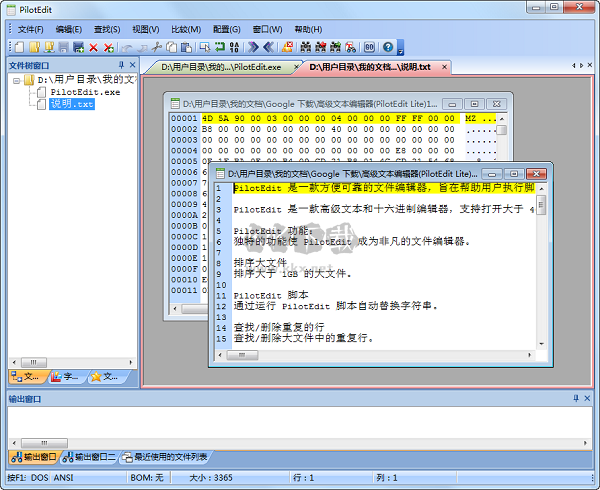Screen dimensions: 600x490
Task: Select 说明.txt in the file tree
Action: [72, 104]
